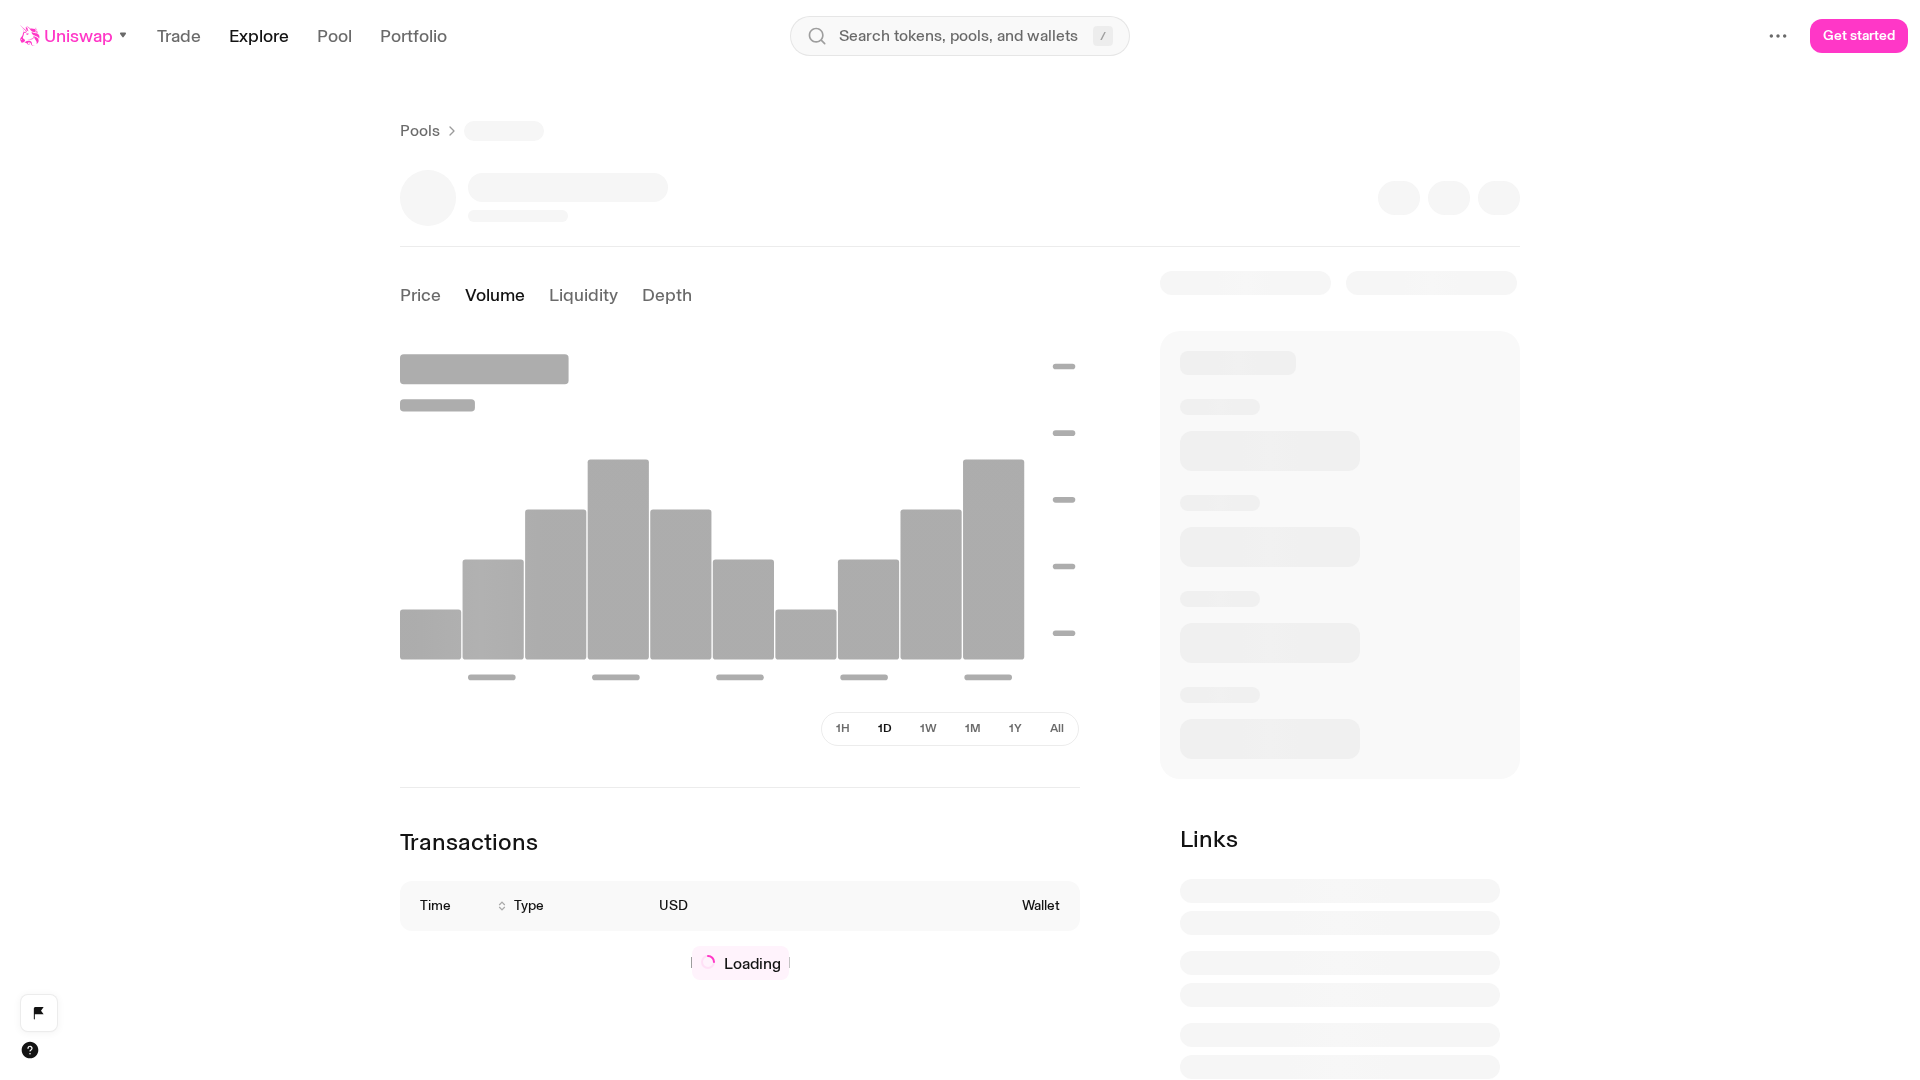The image size is (1920, 1080).
Task: Open the help question mark icon
Action: tap(30, 1050)
